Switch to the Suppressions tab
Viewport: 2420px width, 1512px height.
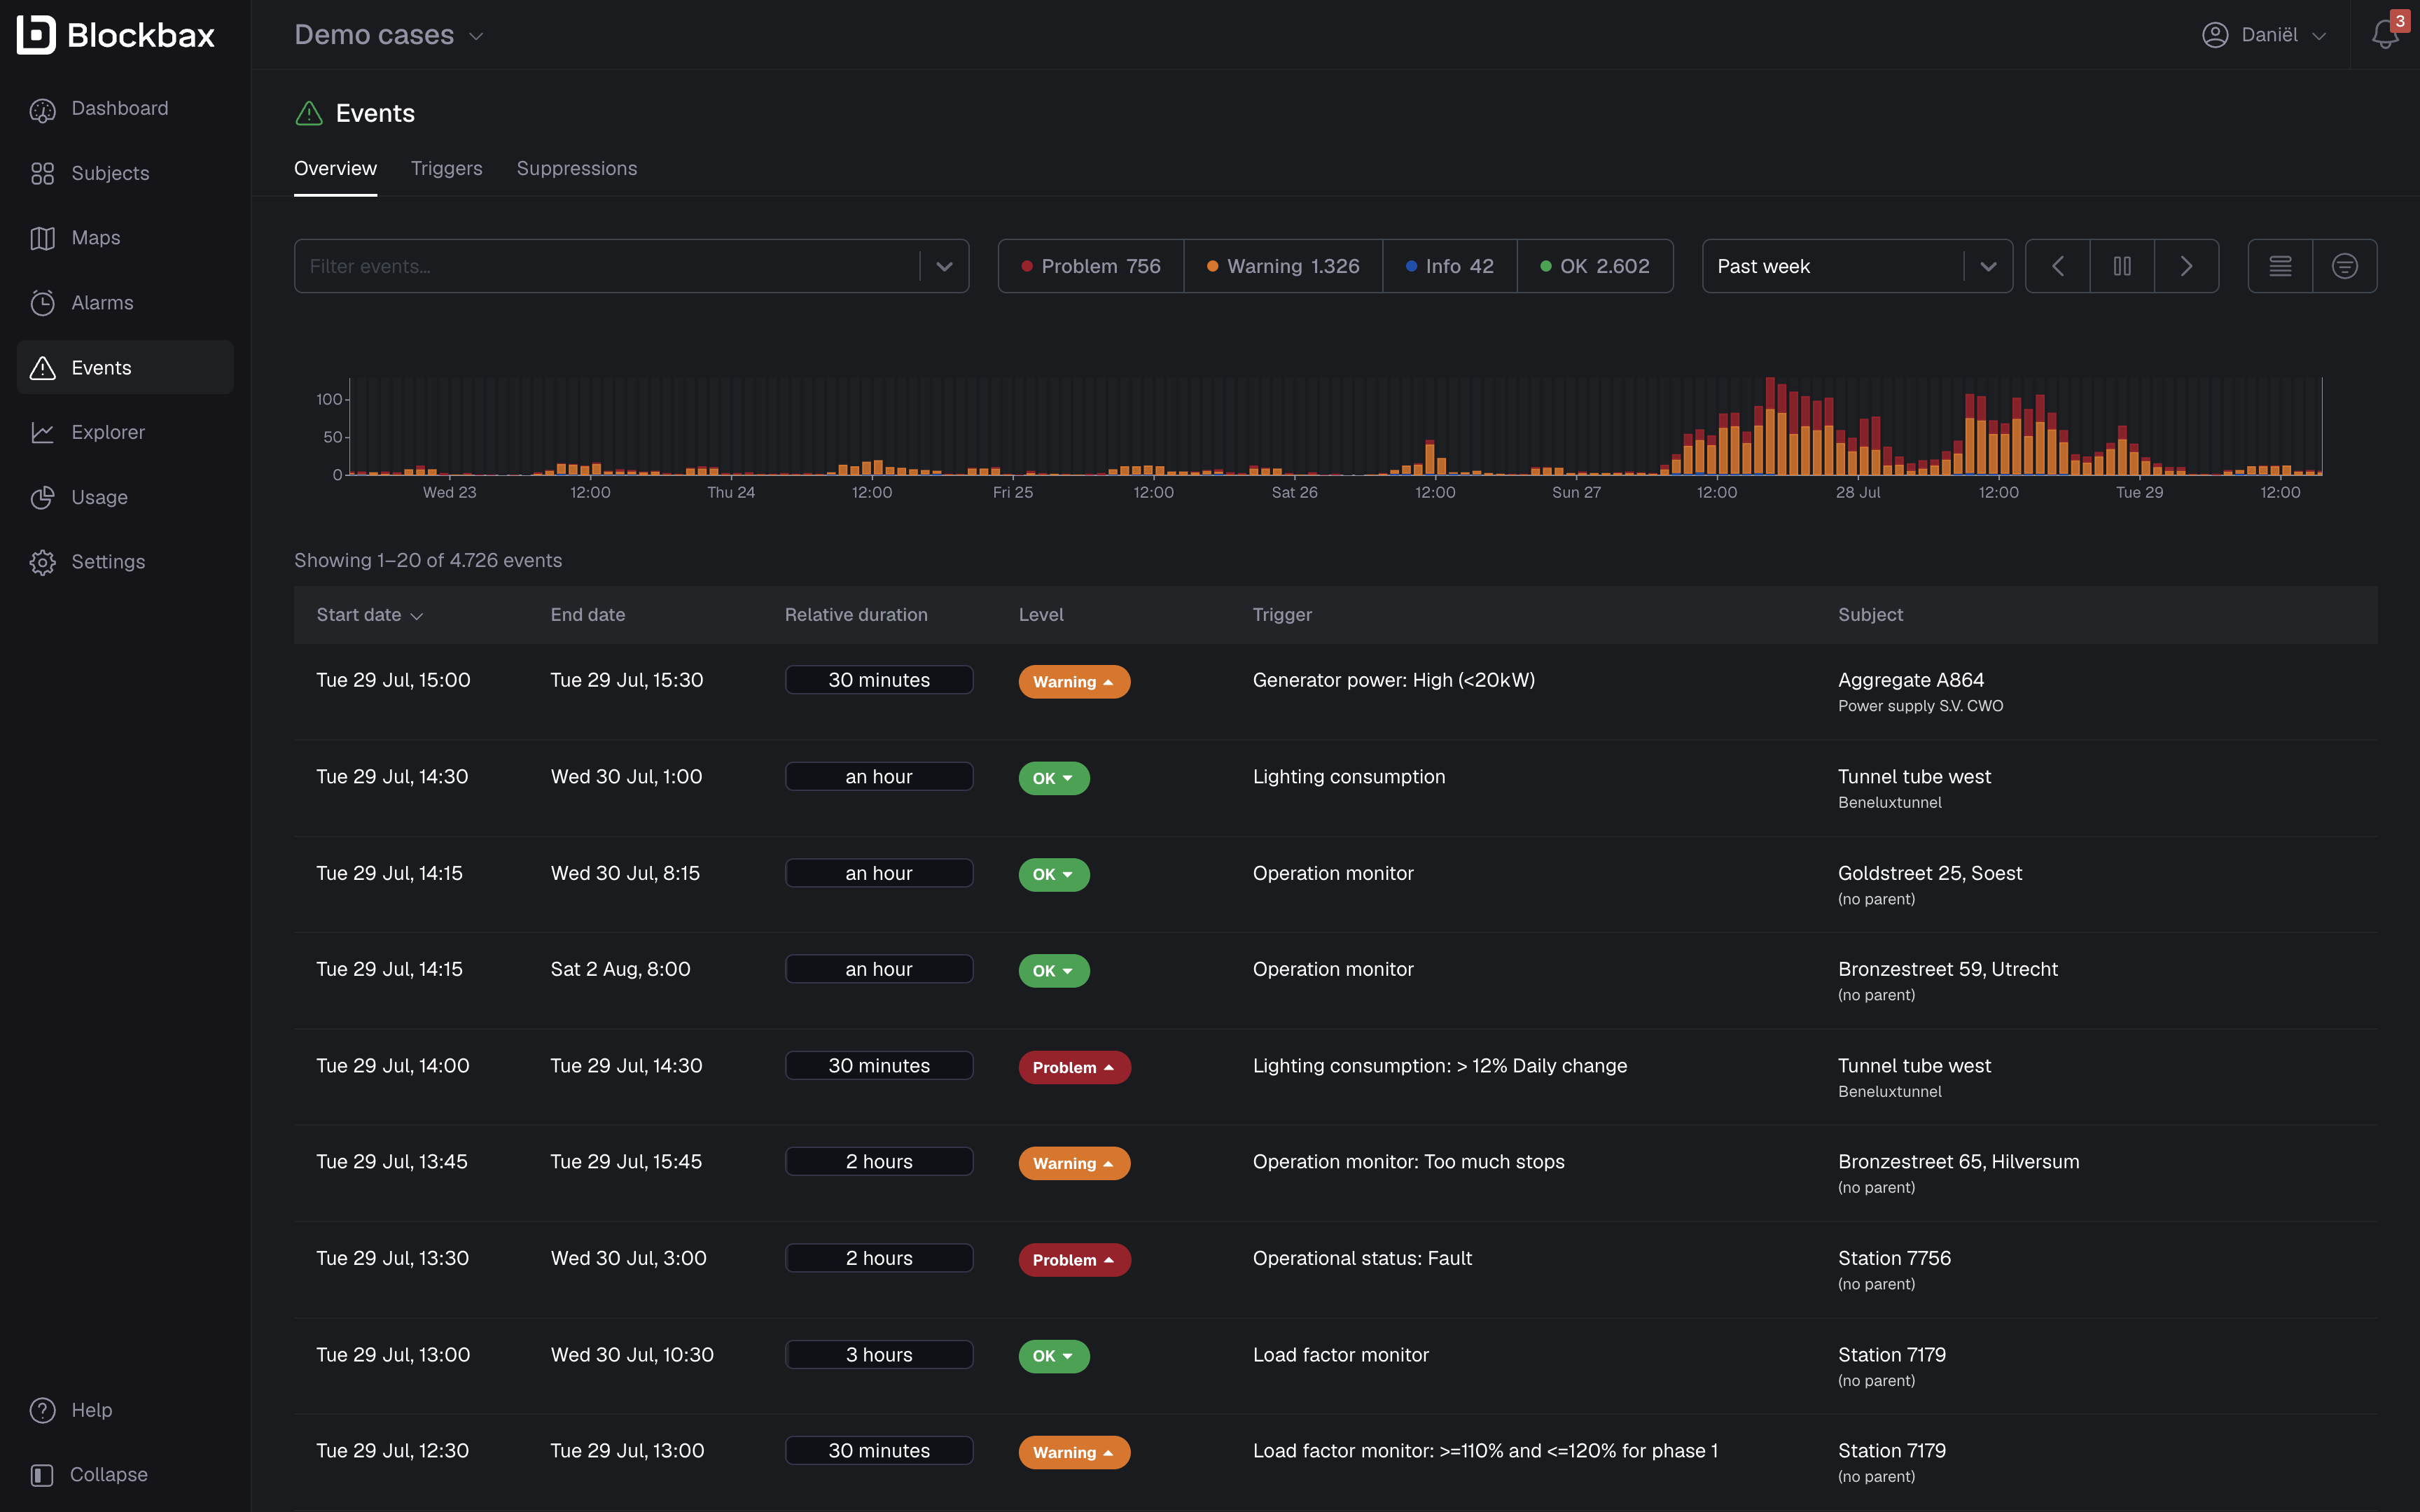coord(576,168)
